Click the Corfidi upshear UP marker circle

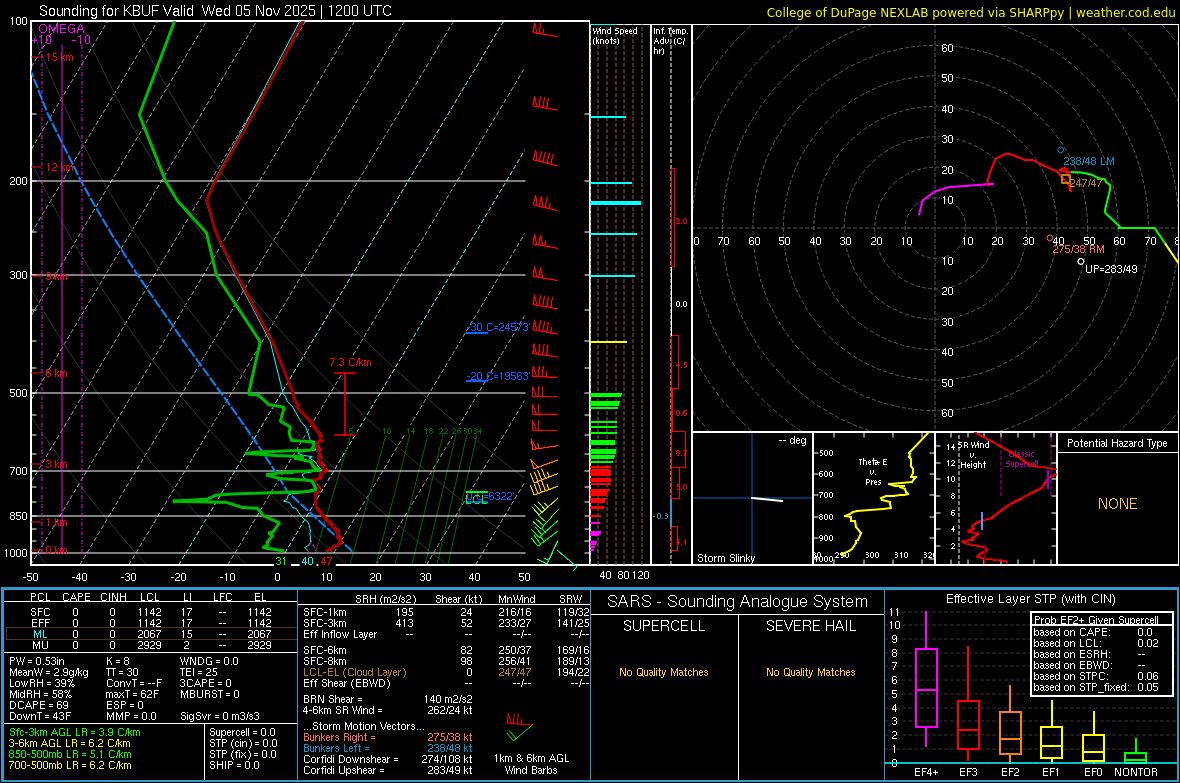1081,262
